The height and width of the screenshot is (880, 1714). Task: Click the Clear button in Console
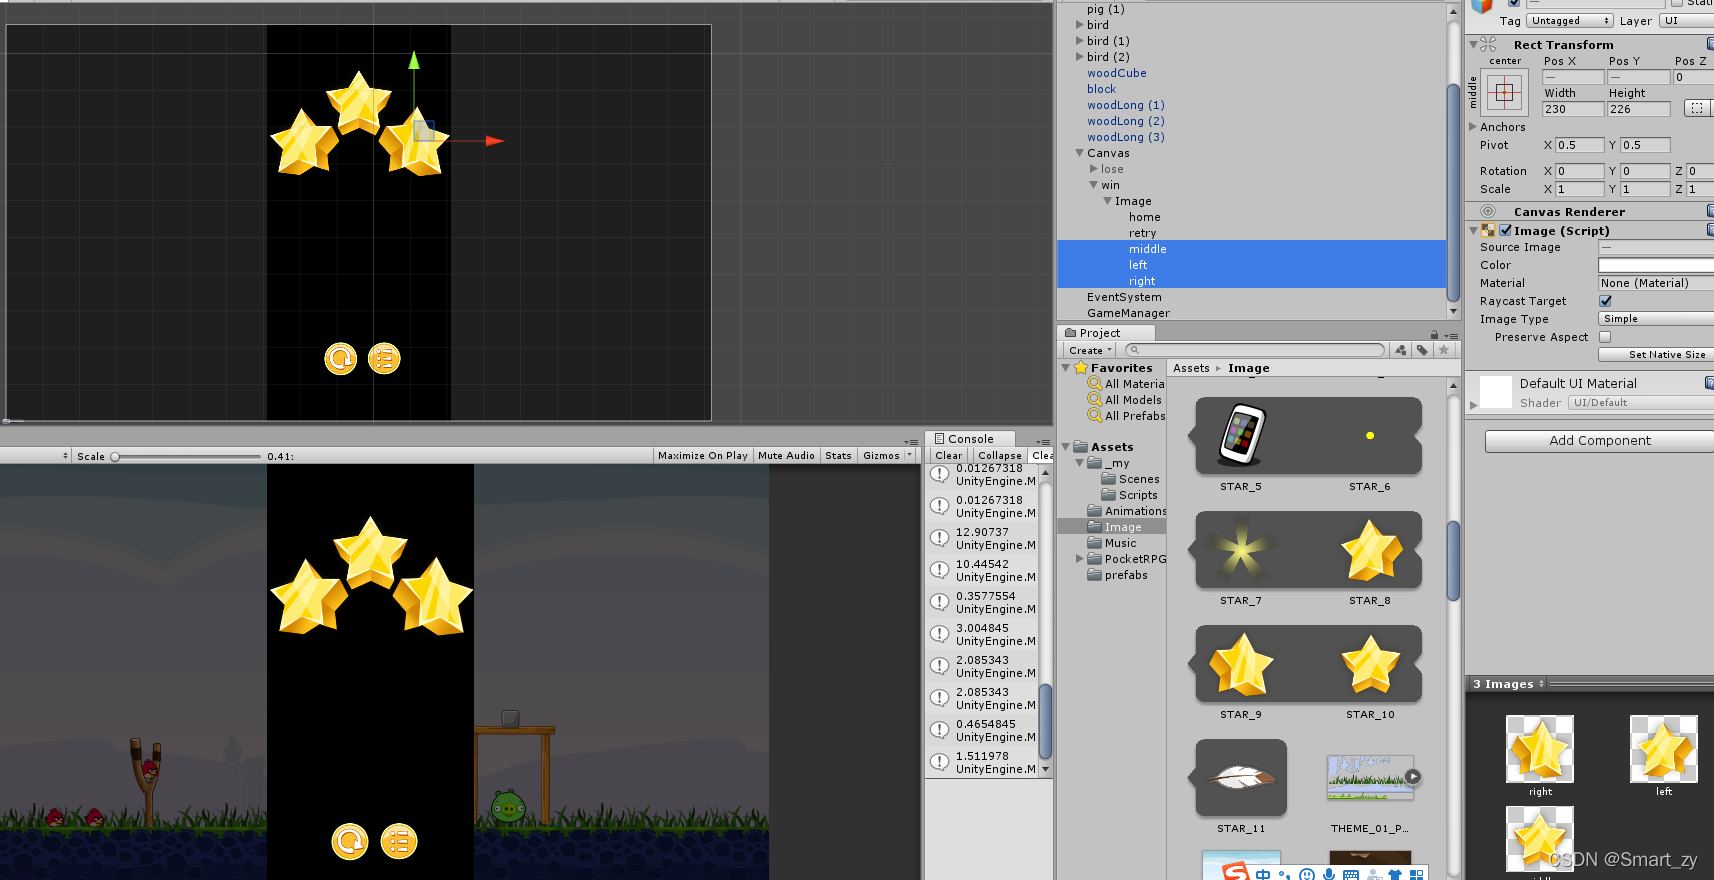[x=948, y=455]
